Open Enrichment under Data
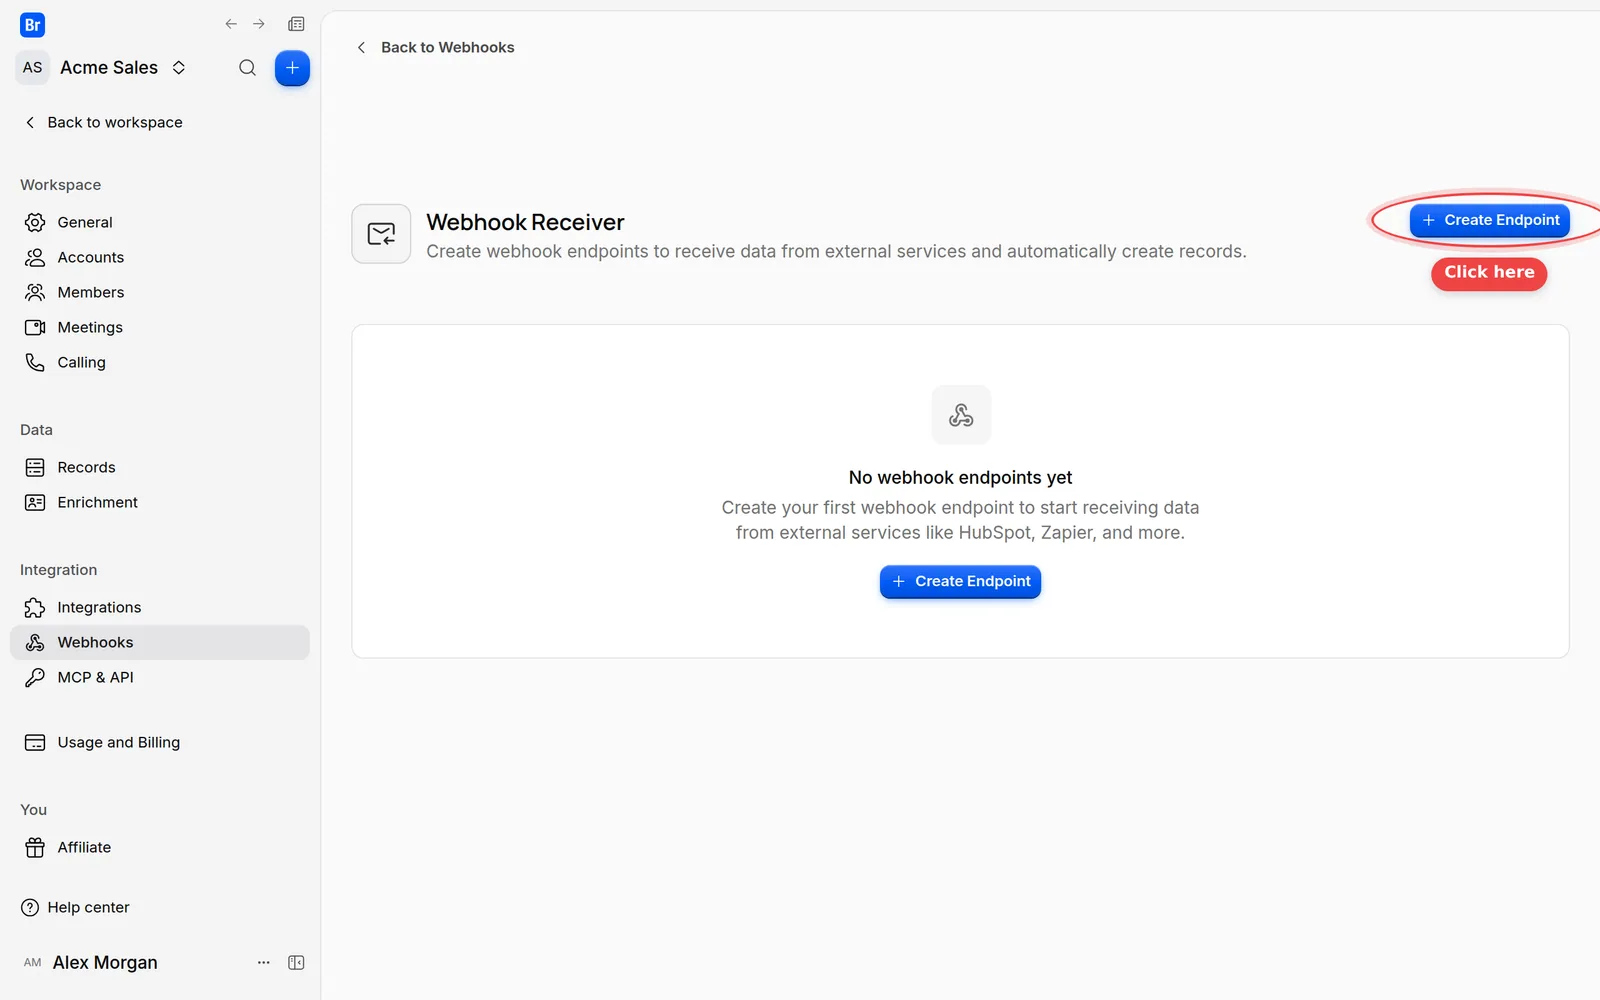 click(160, 502)
